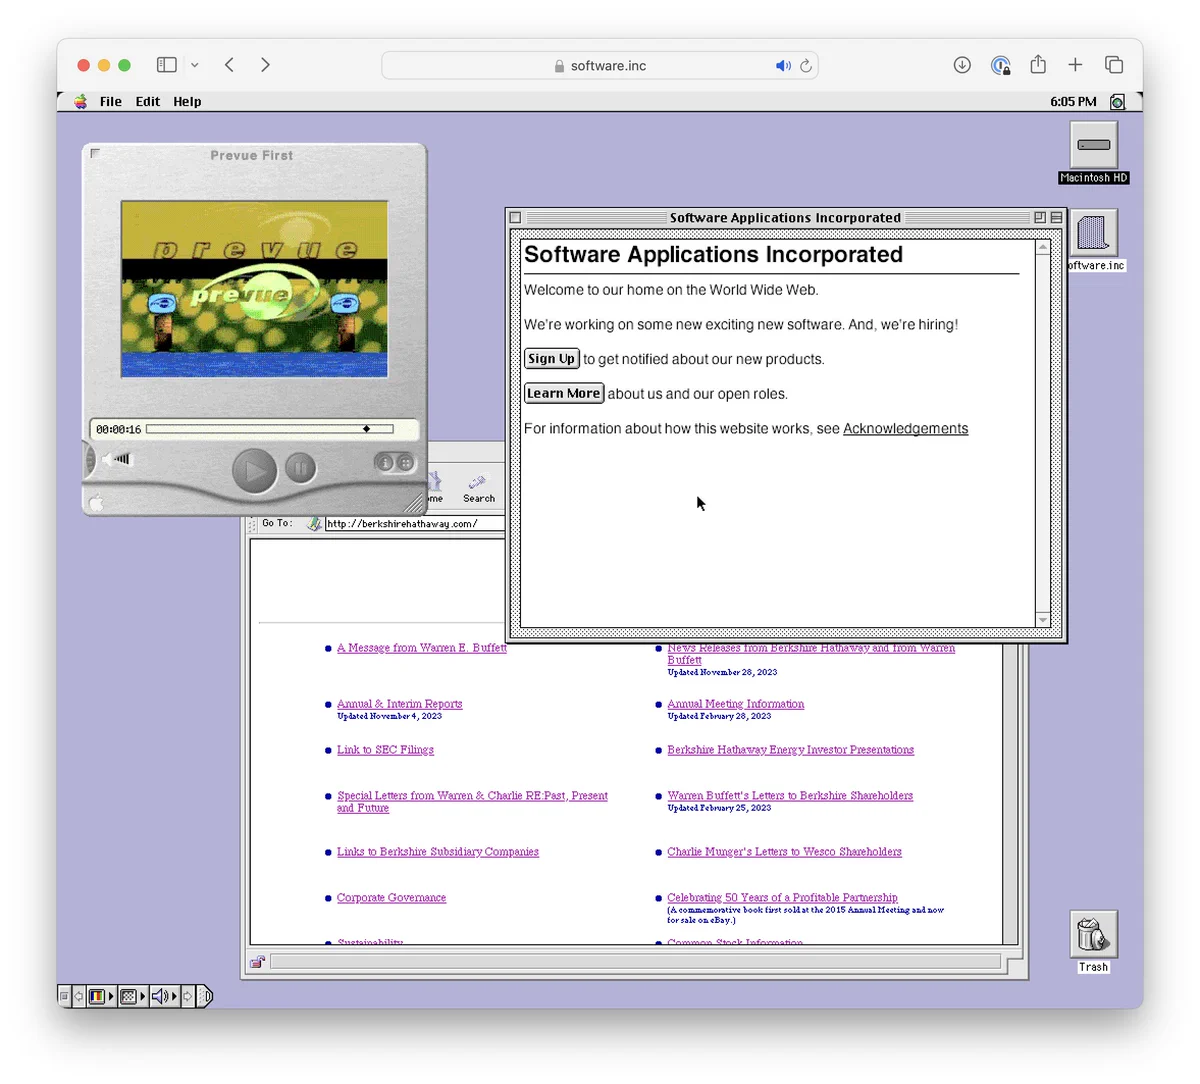The image size is (1200, 1084).
Task: Open Warren Buffett's Letters to Berkshire Shareholders link
Action: [x=790, y=796]
